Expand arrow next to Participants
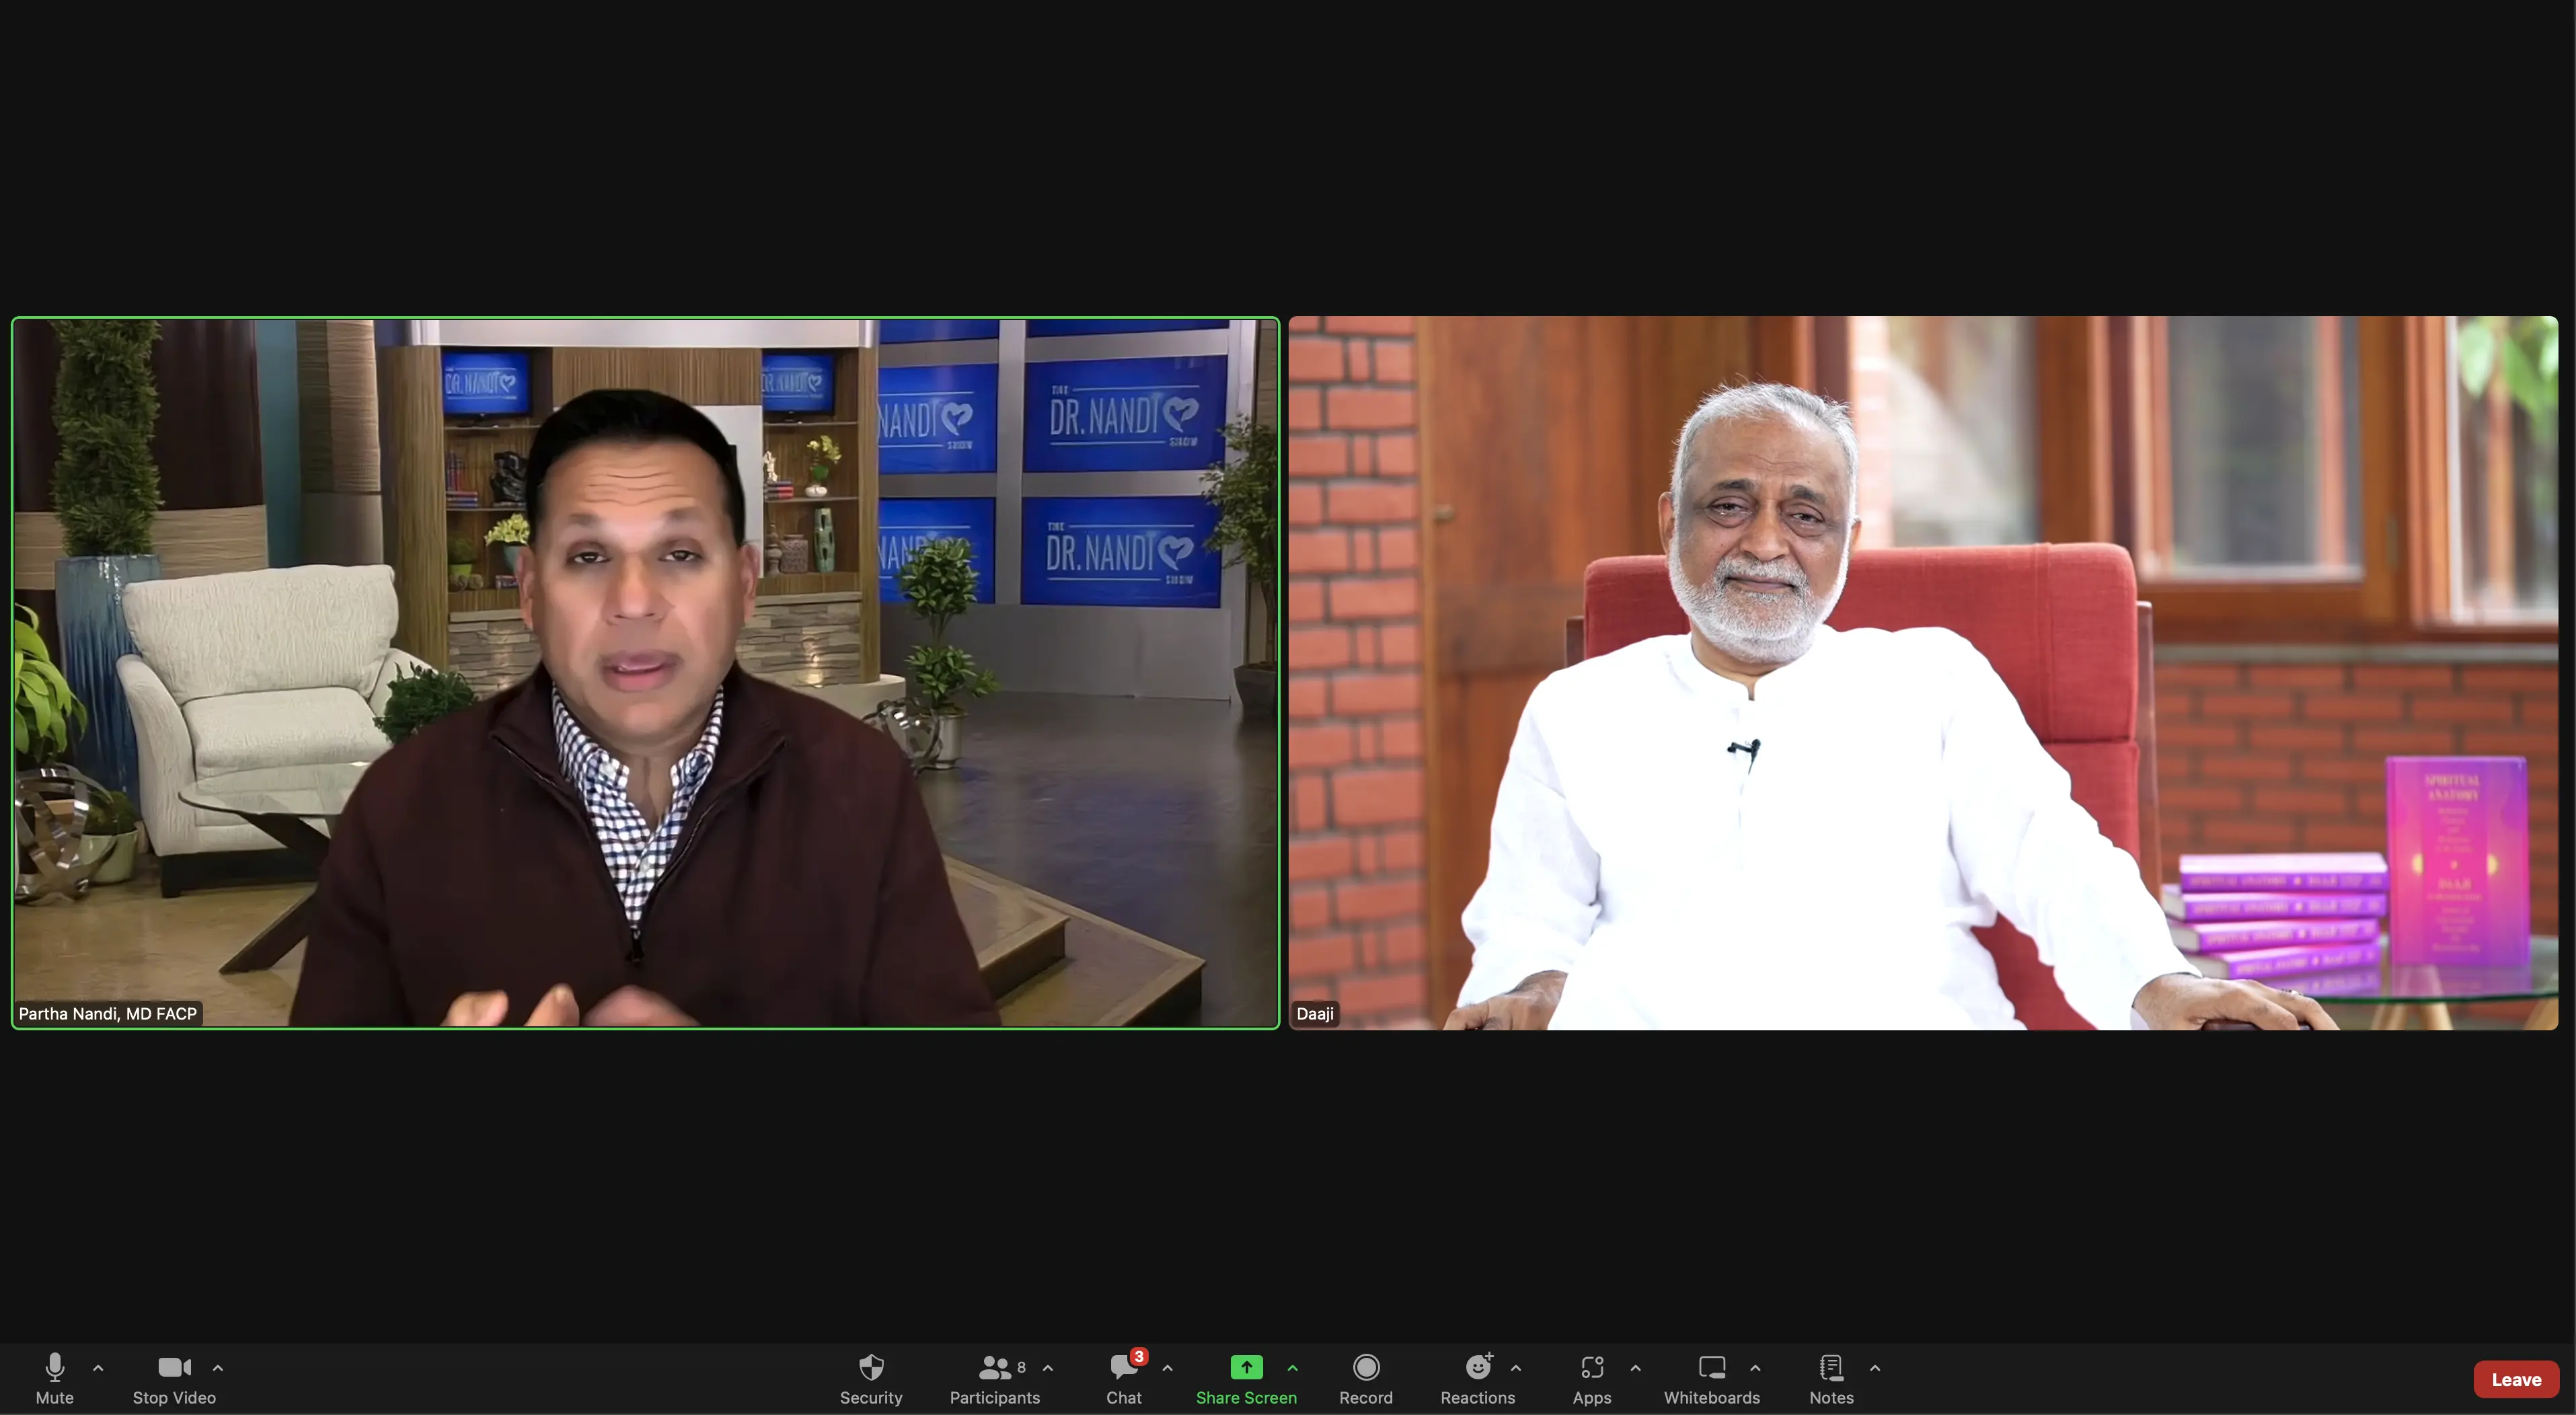 pyautogui.click(x=1048, y=1367)
